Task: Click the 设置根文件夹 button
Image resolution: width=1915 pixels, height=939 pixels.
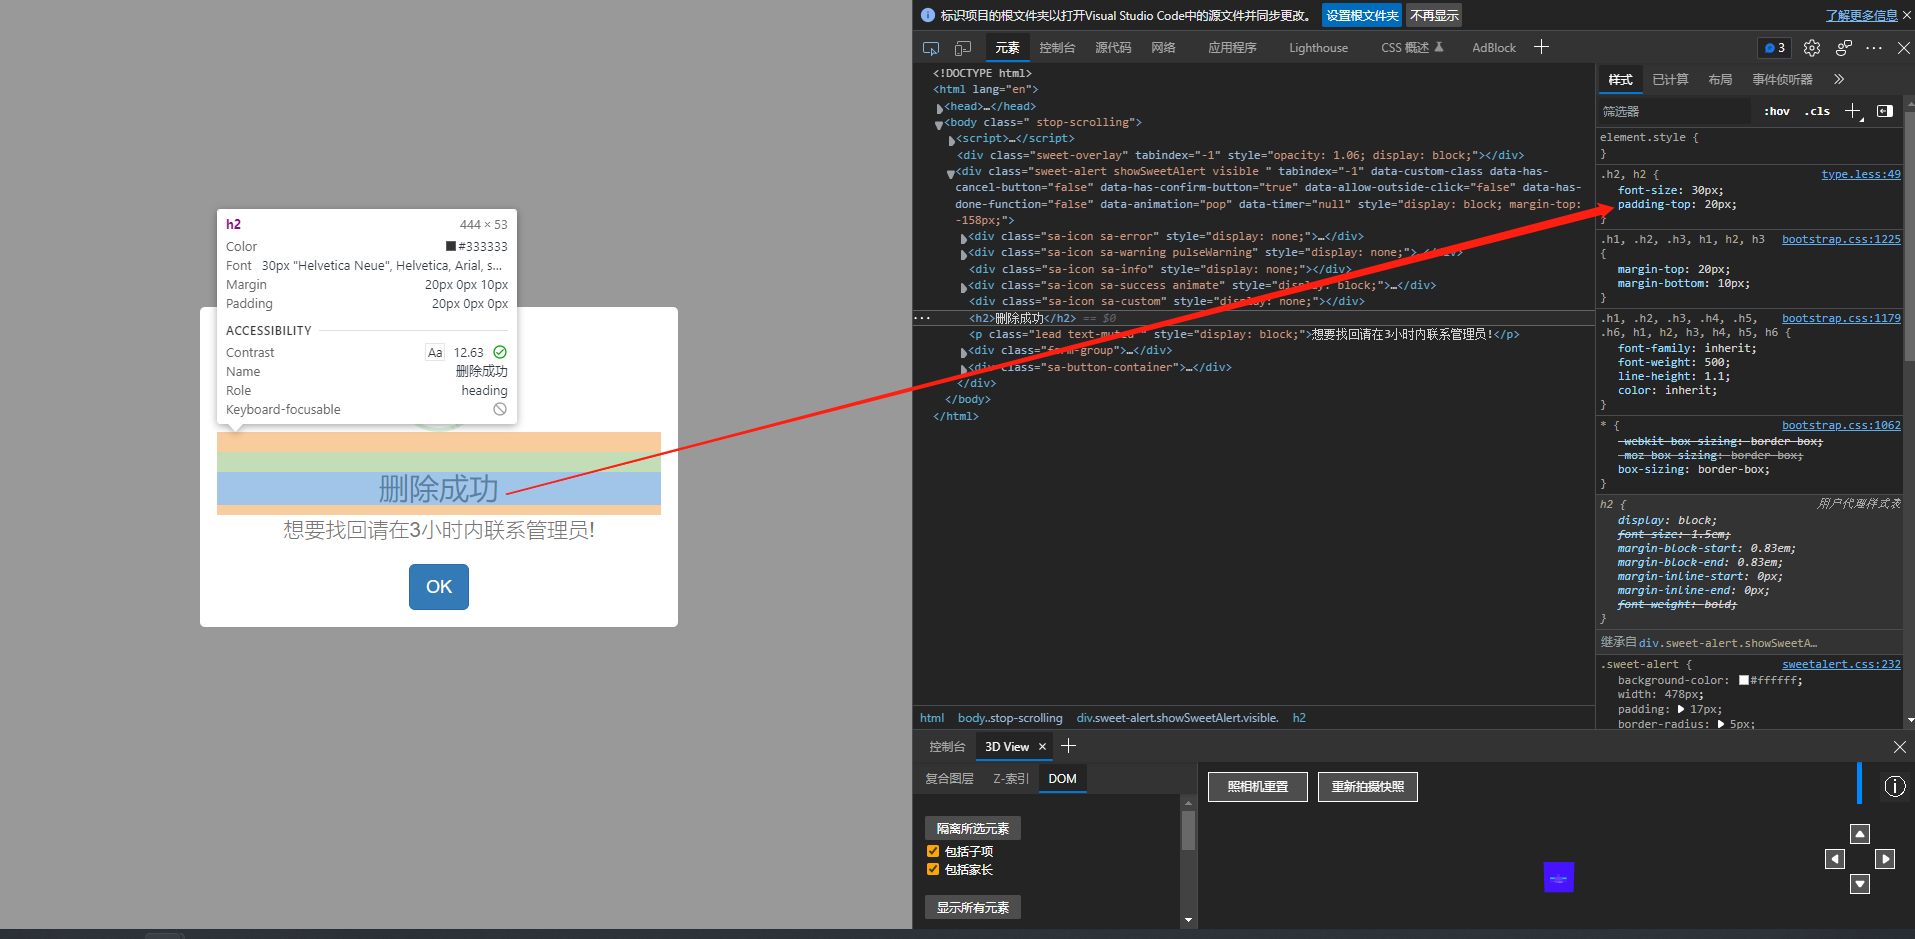Action: (1362, 15)
